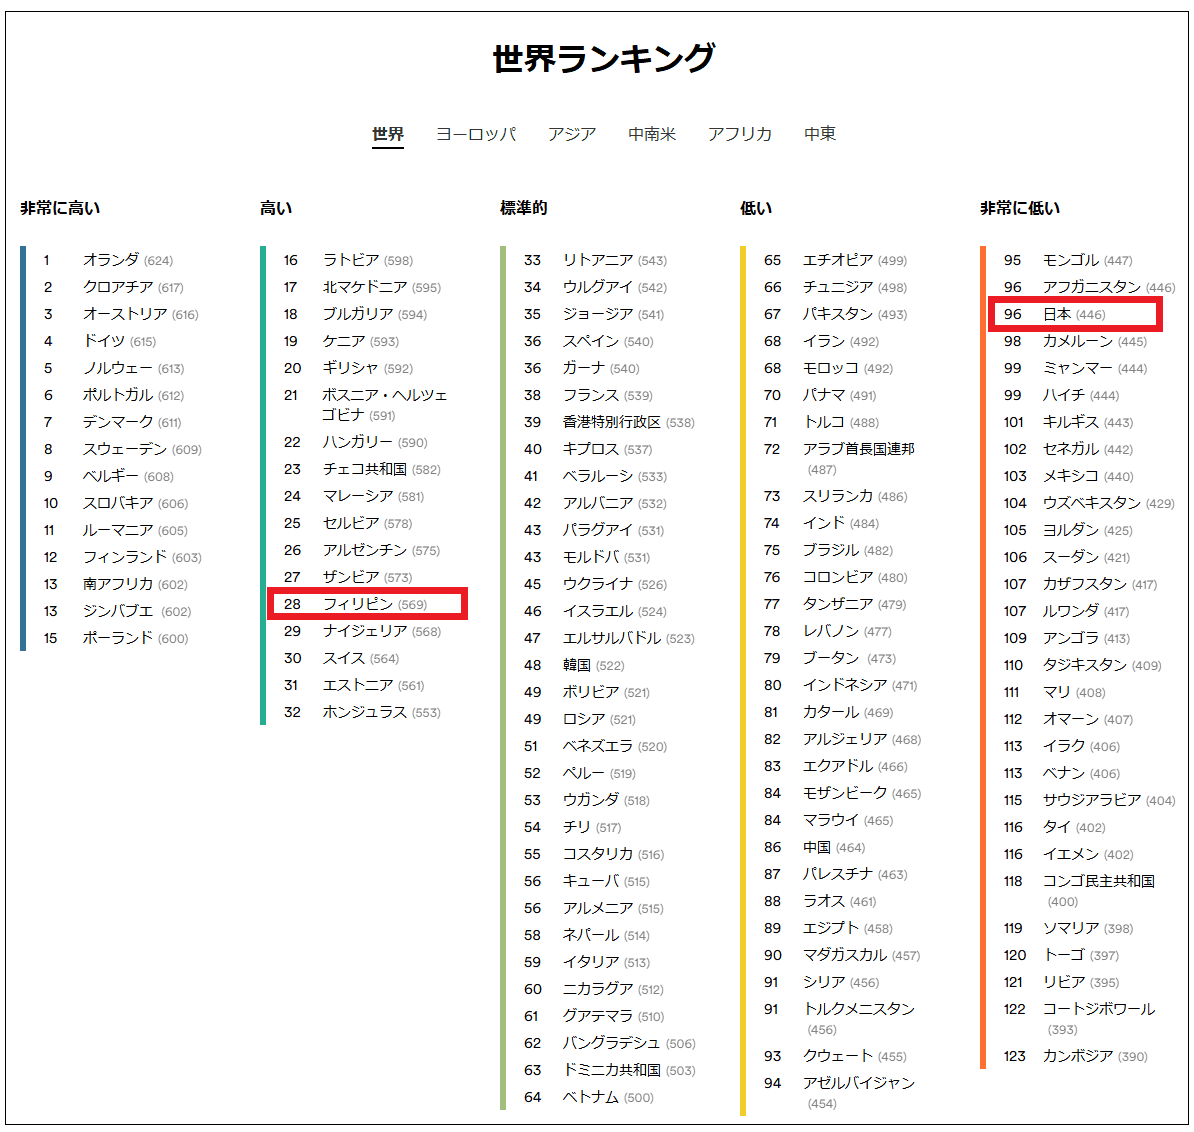The width and height of the screenshot is (1194, 1132).
Task: Click スウェーデン (609) entry
Action: [x=142, y=450]
